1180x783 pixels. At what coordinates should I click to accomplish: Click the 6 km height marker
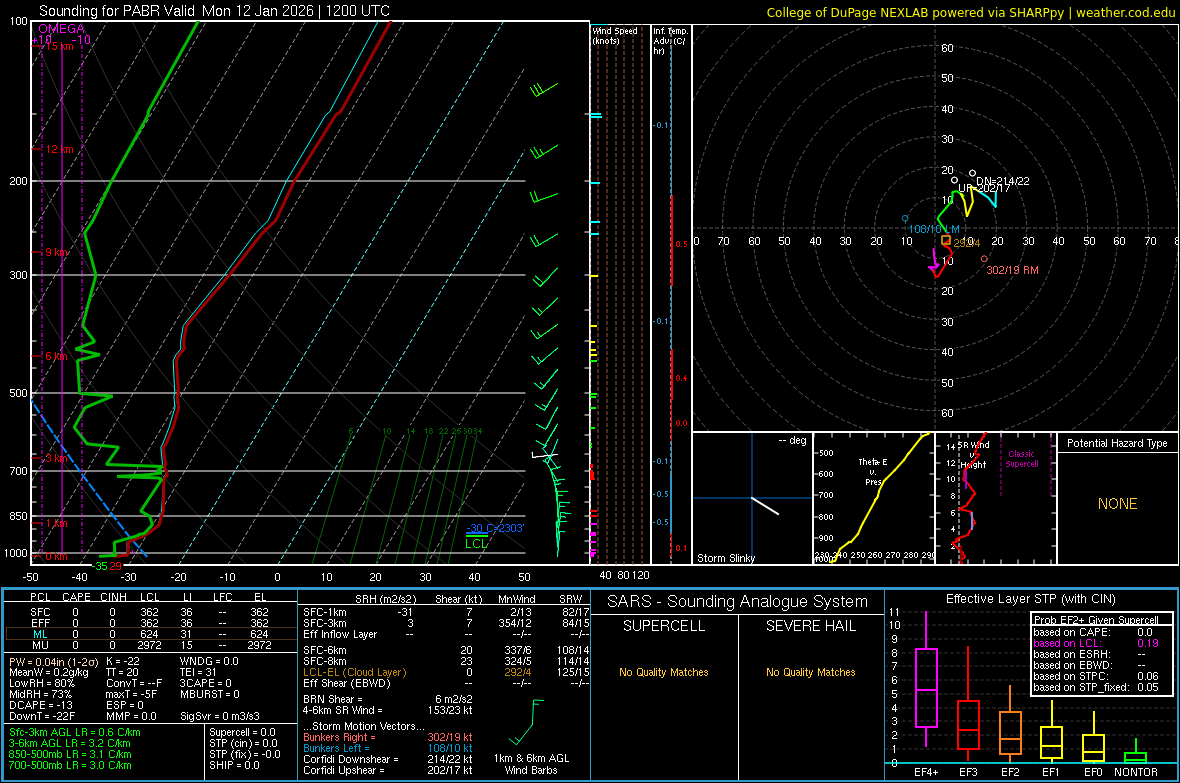[x=56, y=356]
